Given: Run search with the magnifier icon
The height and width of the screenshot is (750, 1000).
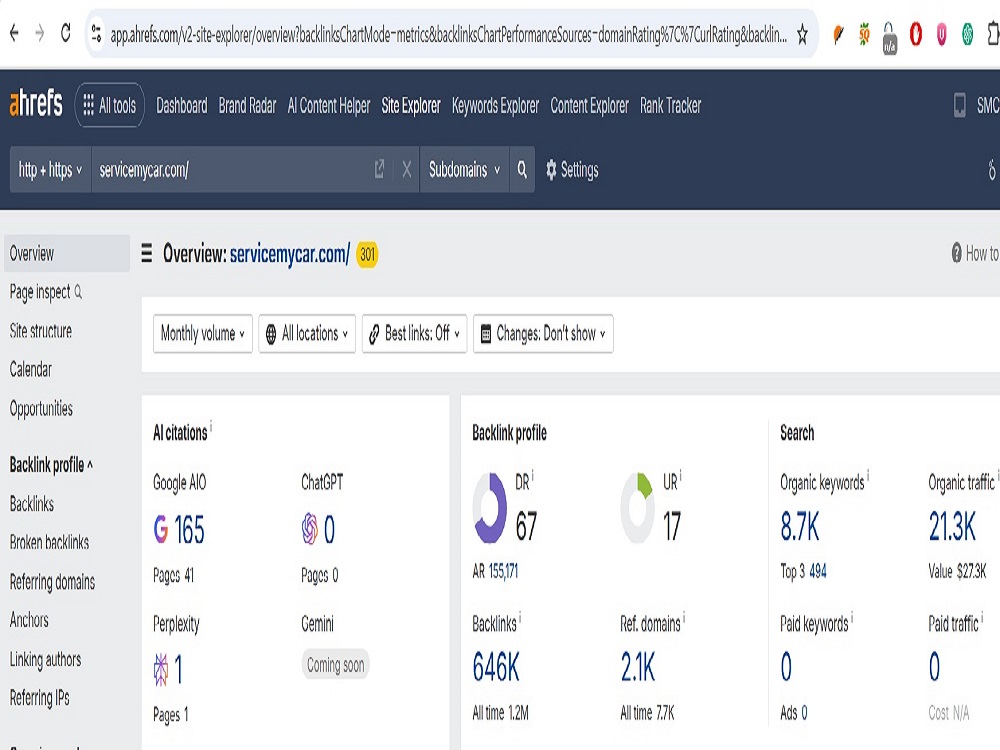Looking at the screenshot, I should click(522, 169).
